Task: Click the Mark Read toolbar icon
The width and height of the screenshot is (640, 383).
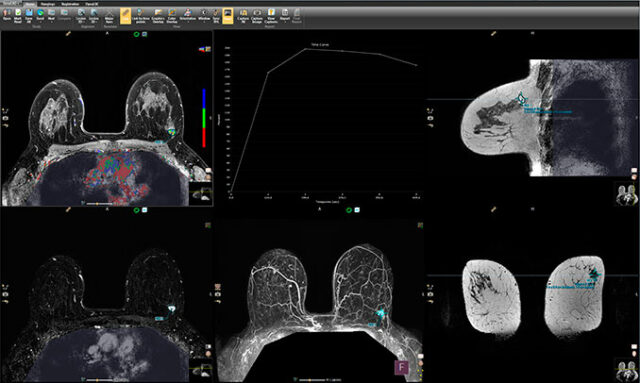Action: coord(18,16)
